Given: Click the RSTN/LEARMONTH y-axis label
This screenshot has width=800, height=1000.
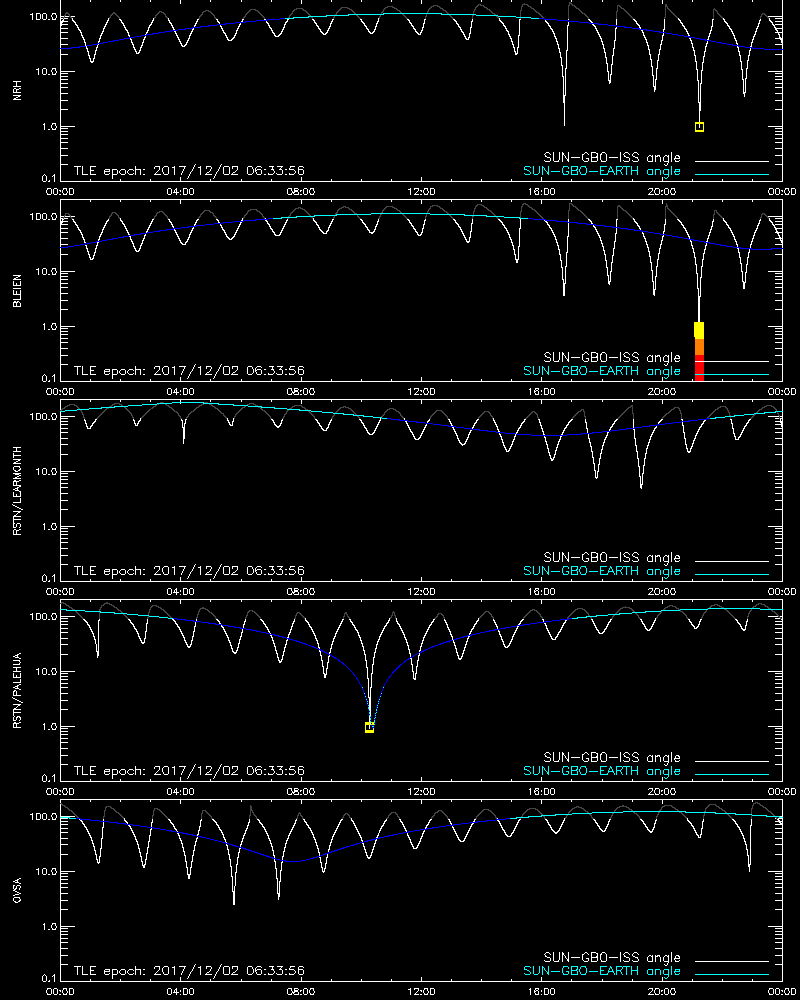Looking at the screenshot, I should (17, 490).
